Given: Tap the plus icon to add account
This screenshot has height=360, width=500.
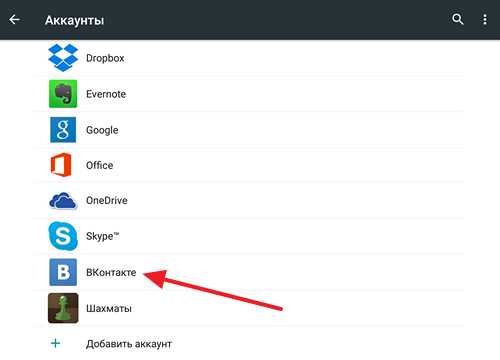Looking at the screenshot, I should 55,343.
